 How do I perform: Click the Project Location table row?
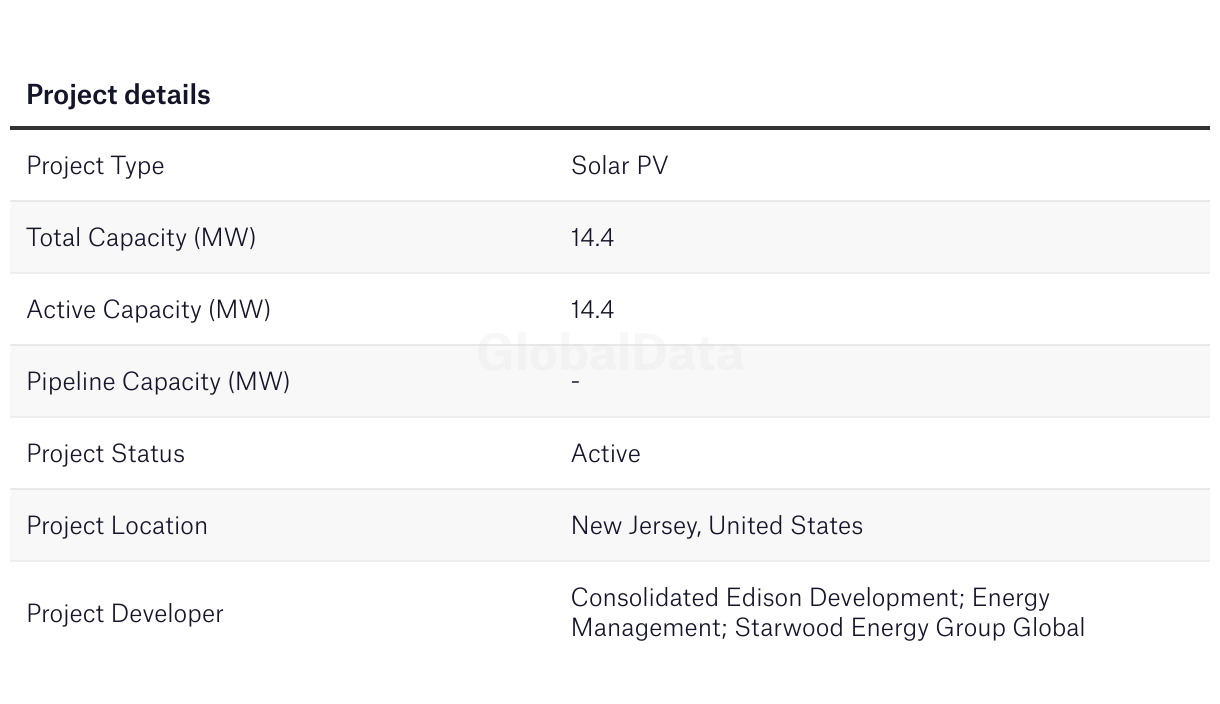click(610, 526)
